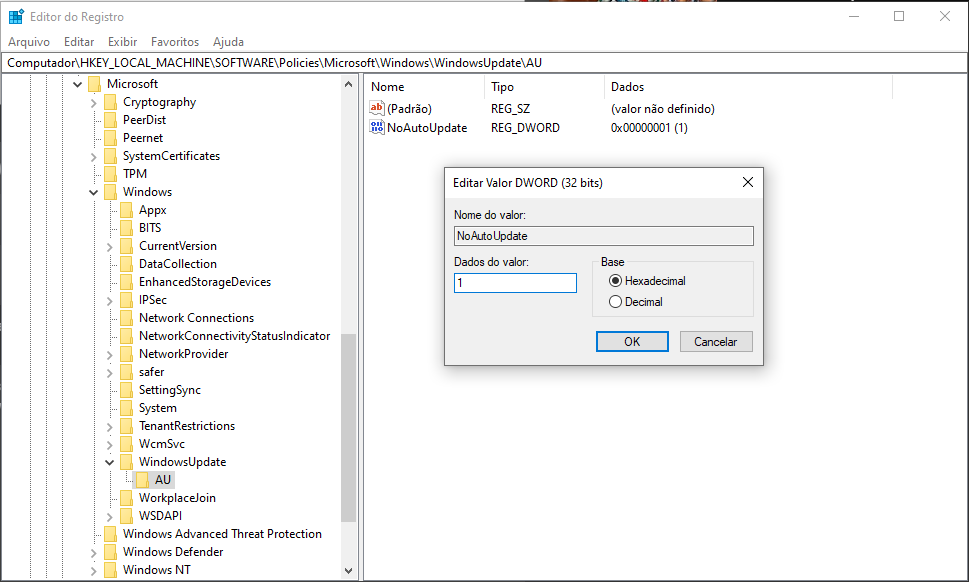Click the Registry Editor app icon in title bar
This screenshot has height=582, width=969.
16,16
